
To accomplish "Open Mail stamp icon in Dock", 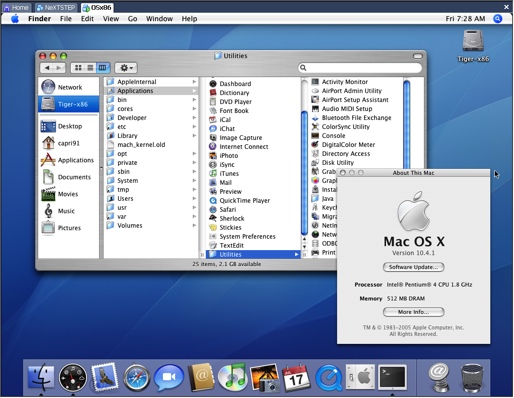I will [104, 377].
